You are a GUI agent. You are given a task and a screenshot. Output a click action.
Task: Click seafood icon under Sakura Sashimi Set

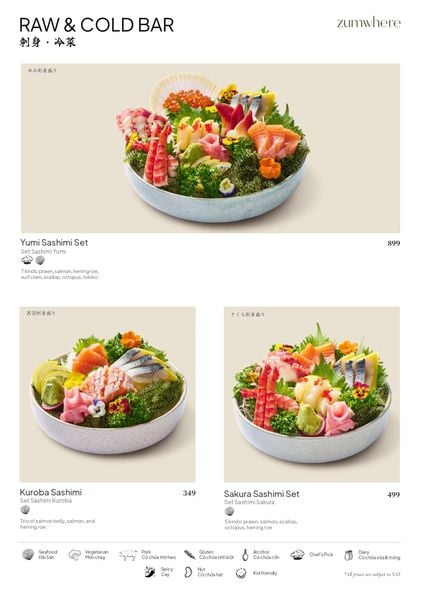pos(229,511)
